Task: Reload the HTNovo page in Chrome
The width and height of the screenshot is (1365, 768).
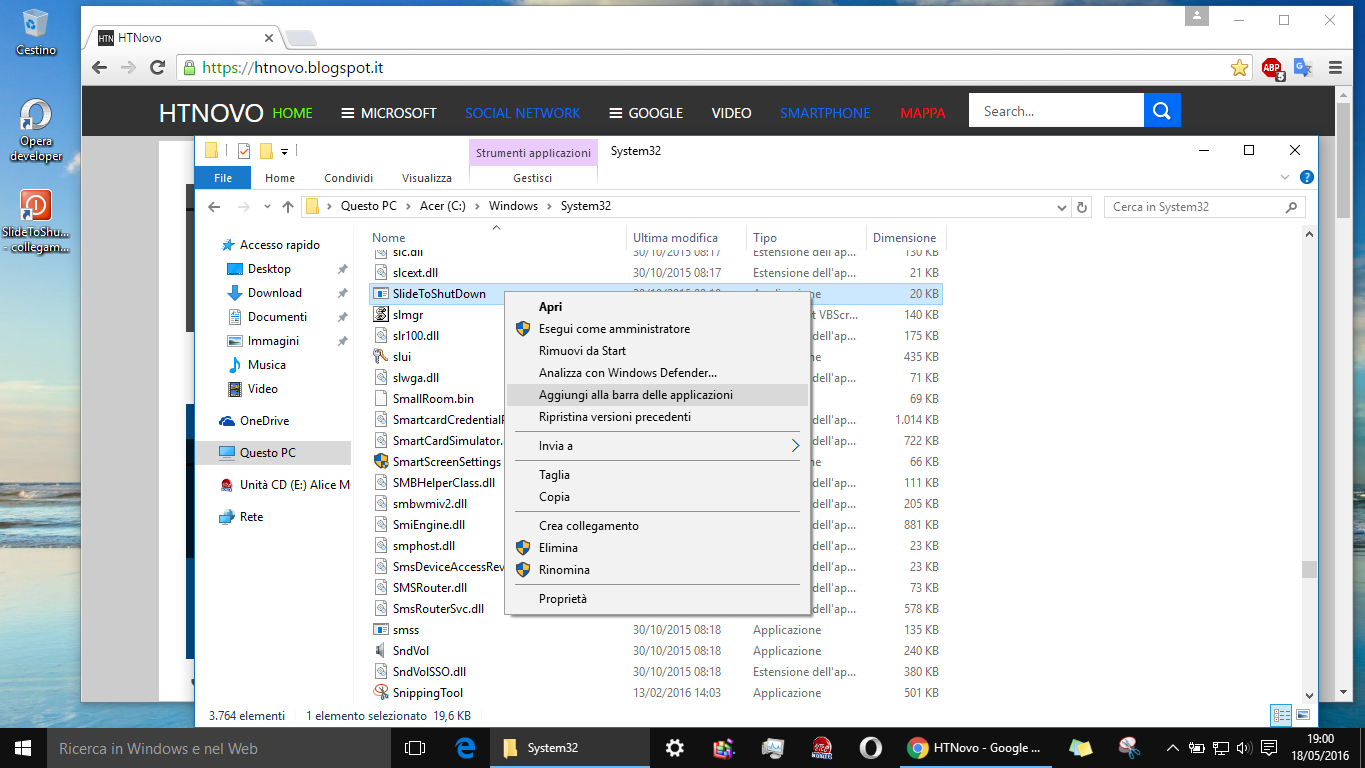Action: point(157,68)
